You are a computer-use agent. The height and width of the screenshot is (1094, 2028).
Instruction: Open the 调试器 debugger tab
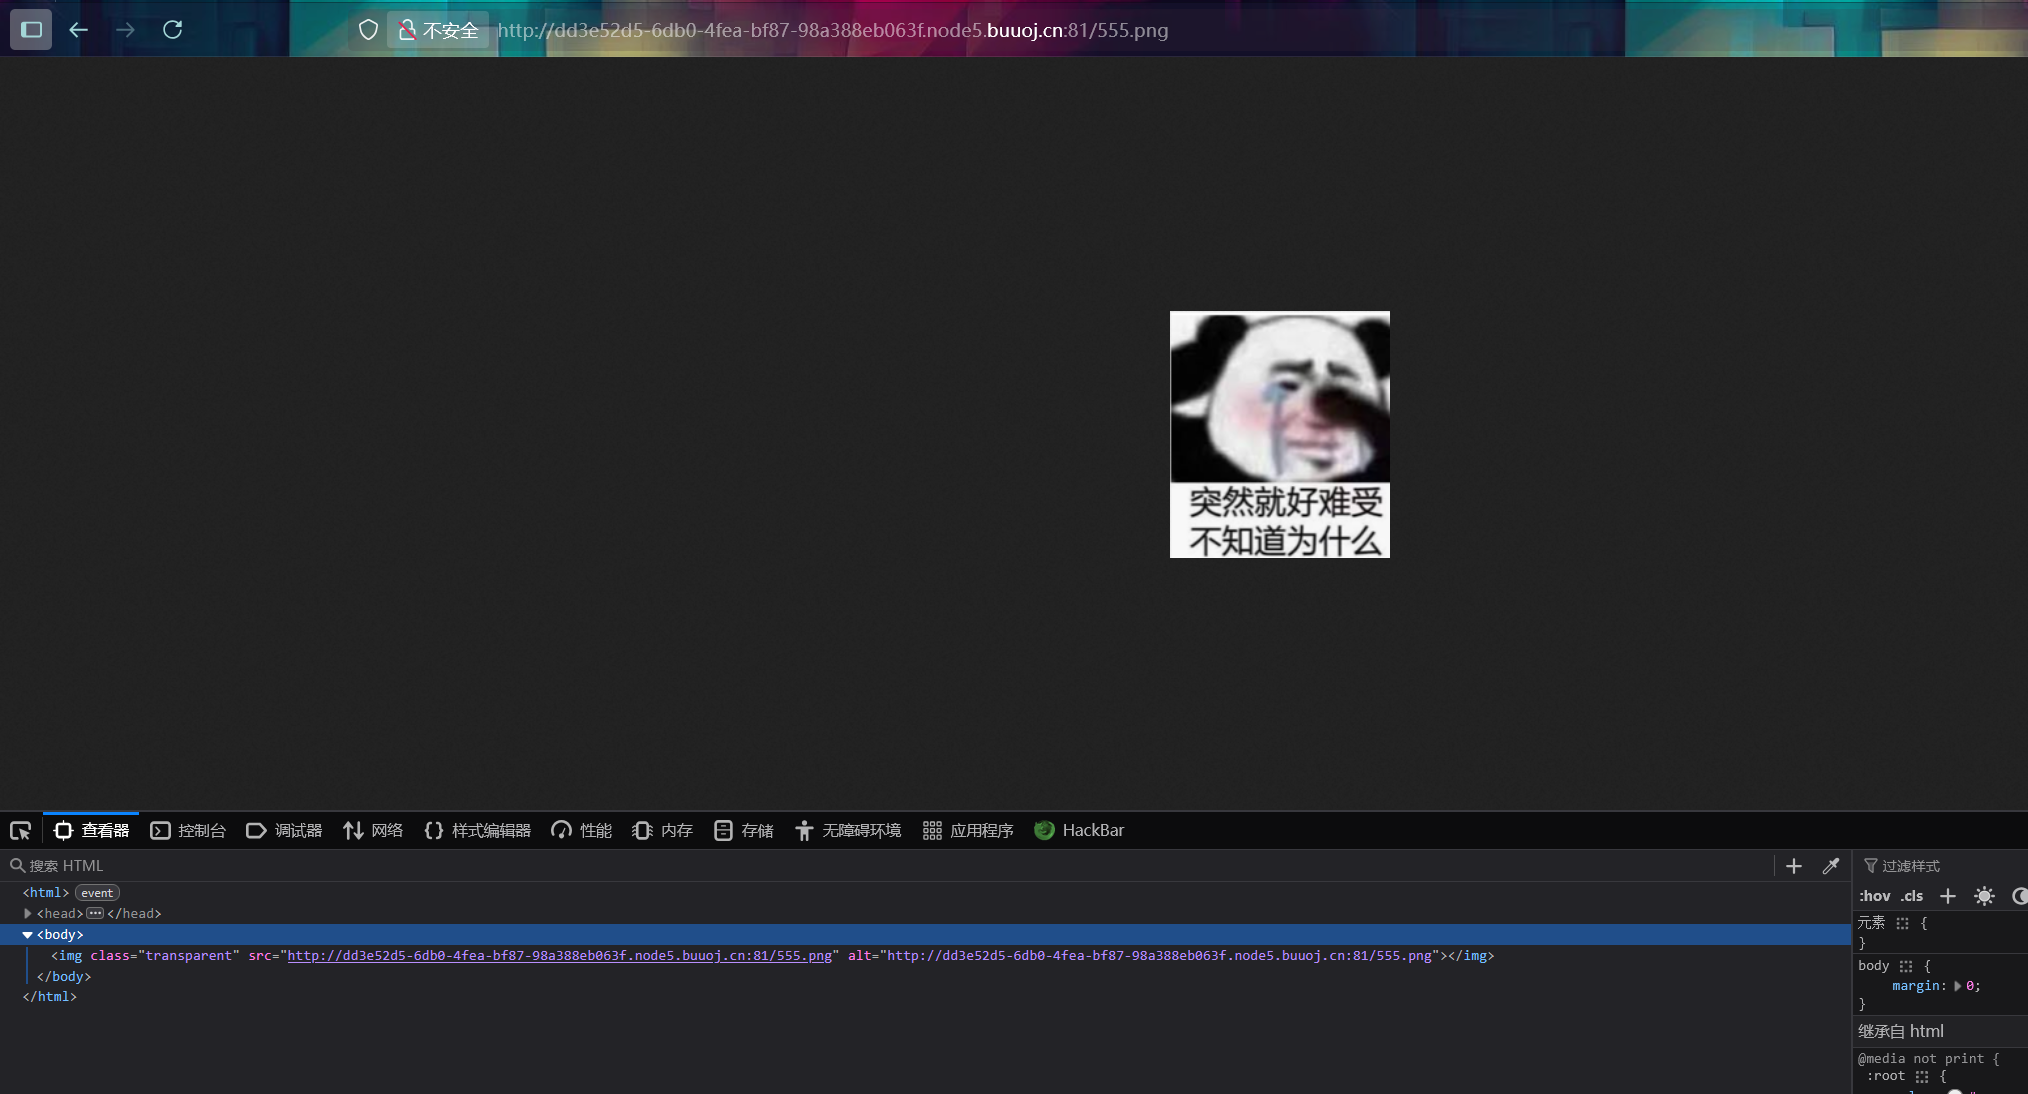[x=284, y=830]
